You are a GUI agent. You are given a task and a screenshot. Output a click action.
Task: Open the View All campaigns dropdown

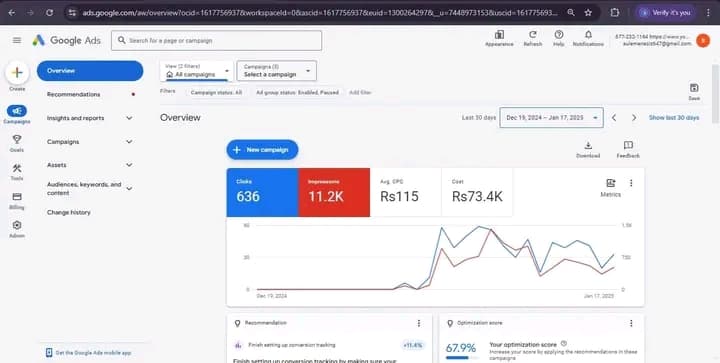point(197,71)
